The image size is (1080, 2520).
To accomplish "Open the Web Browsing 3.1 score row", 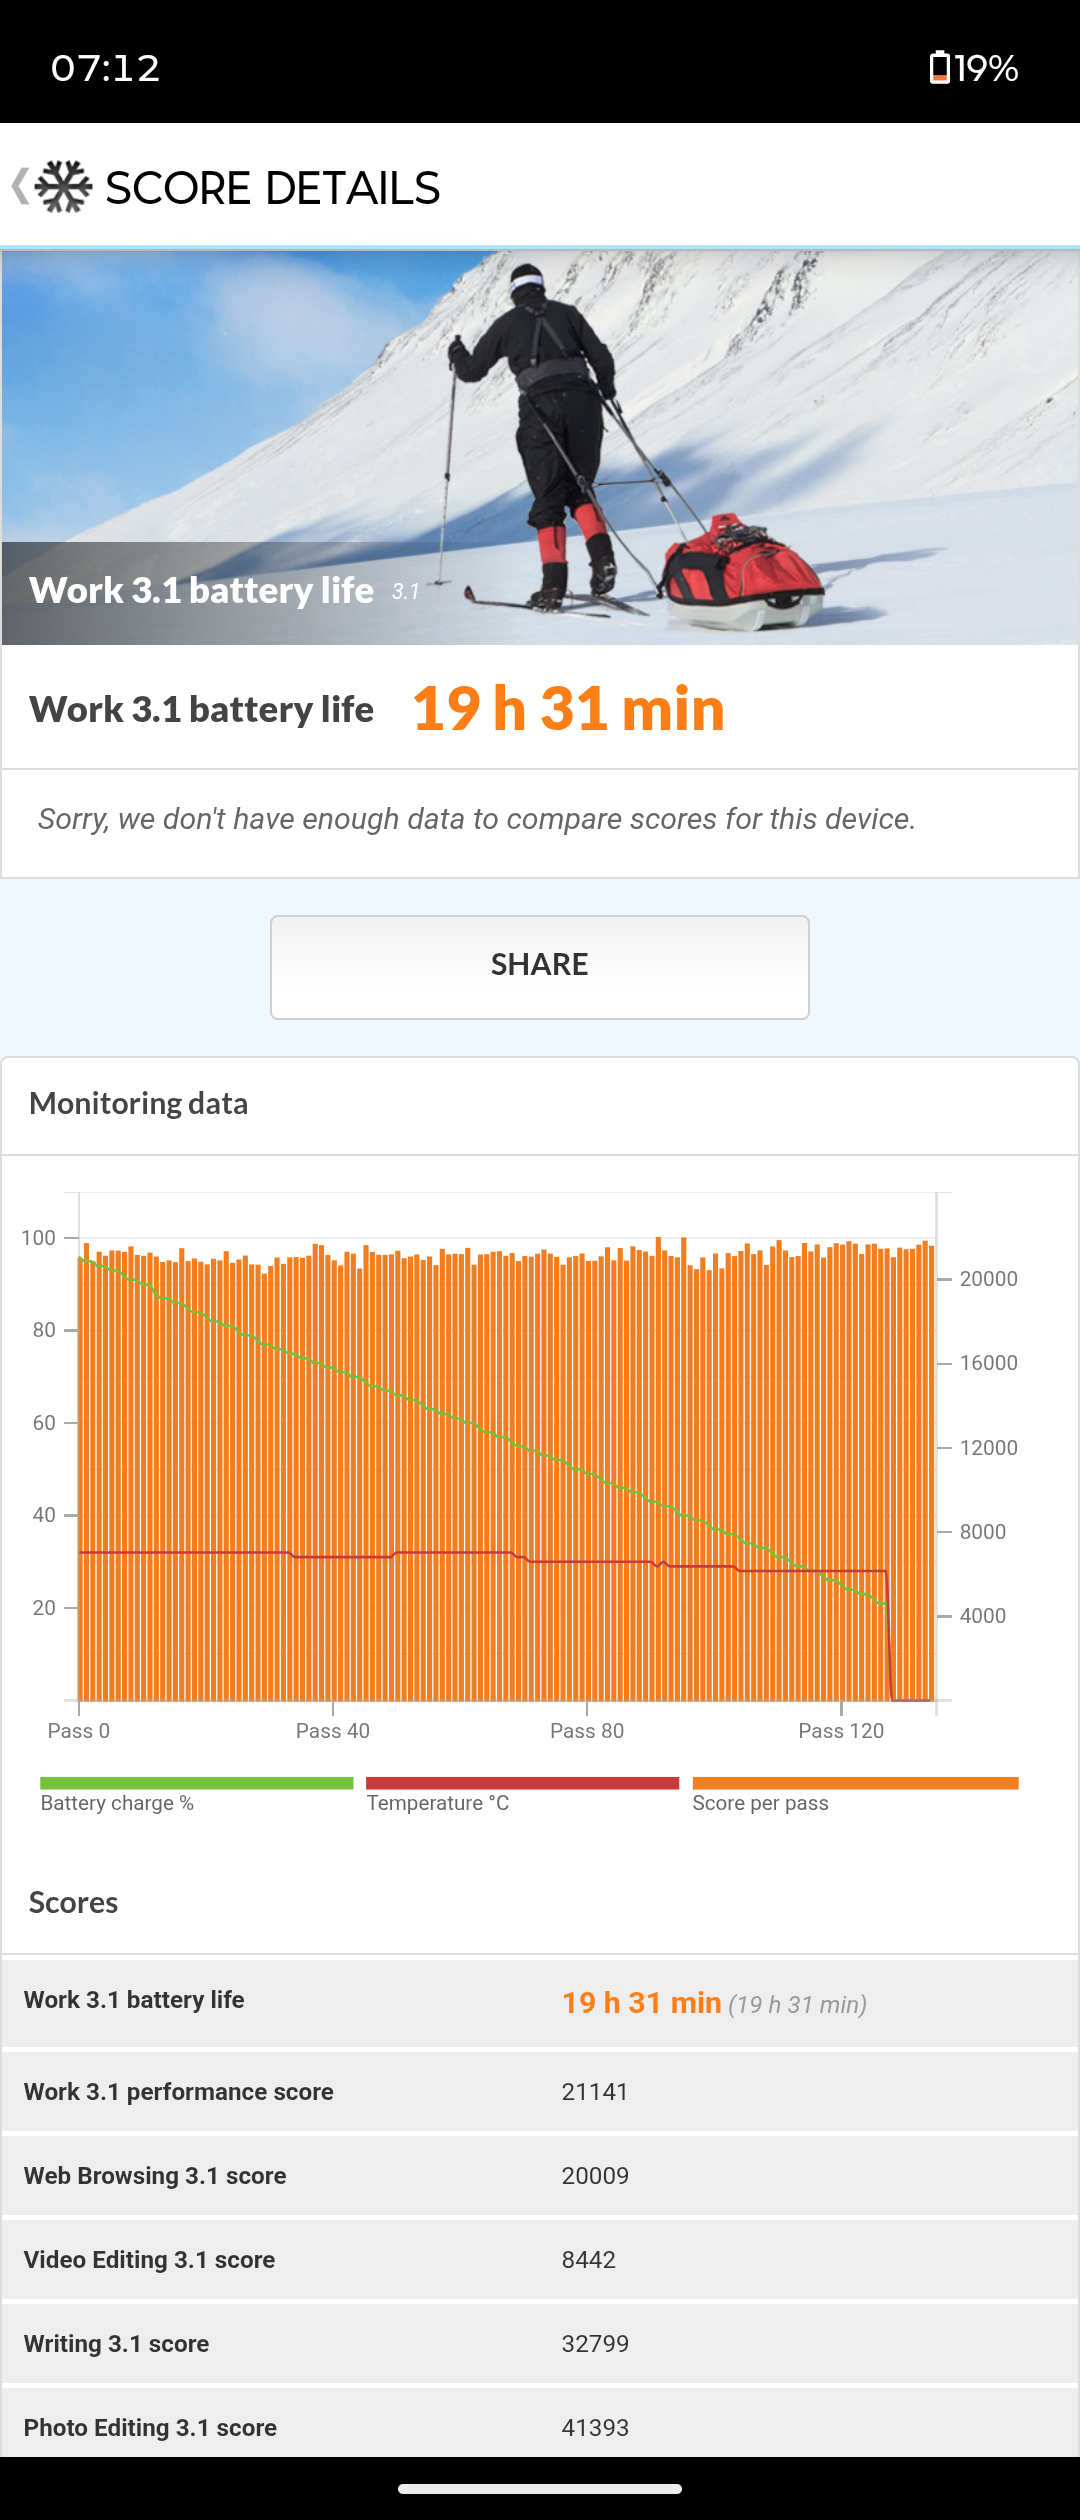I will 540,2175.
